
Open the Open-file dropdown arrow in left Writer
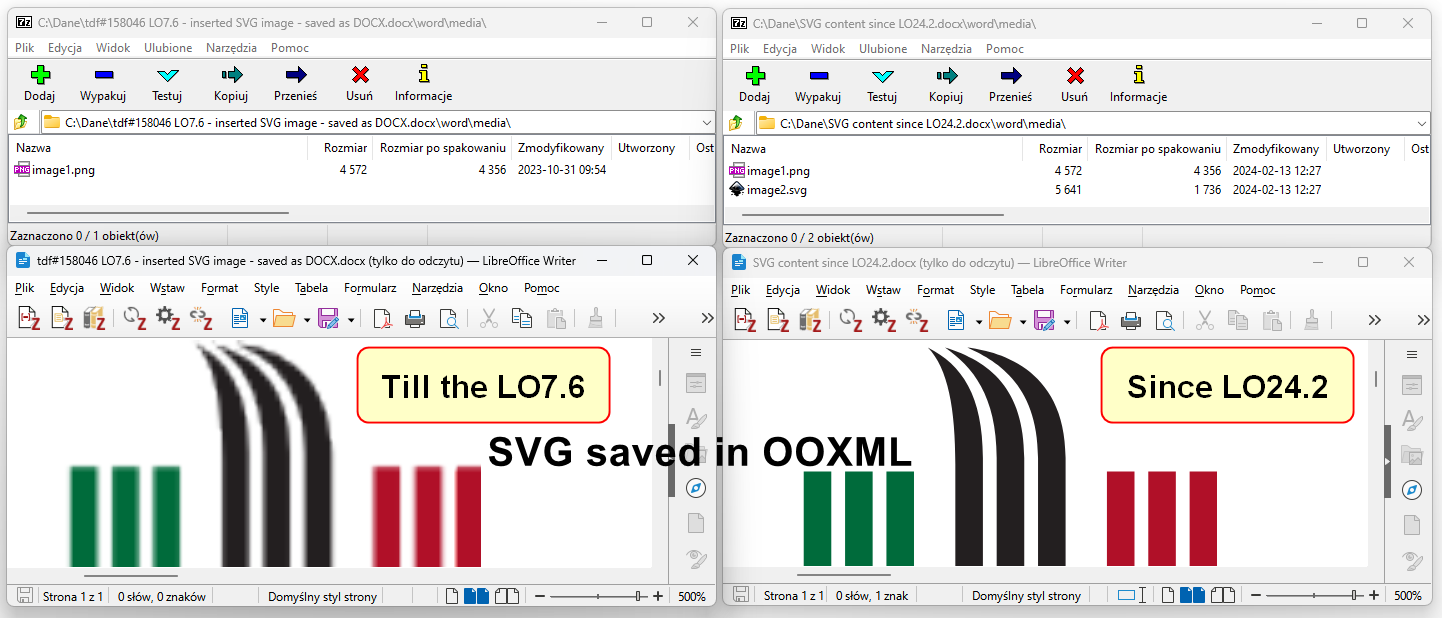coord(307,320)
